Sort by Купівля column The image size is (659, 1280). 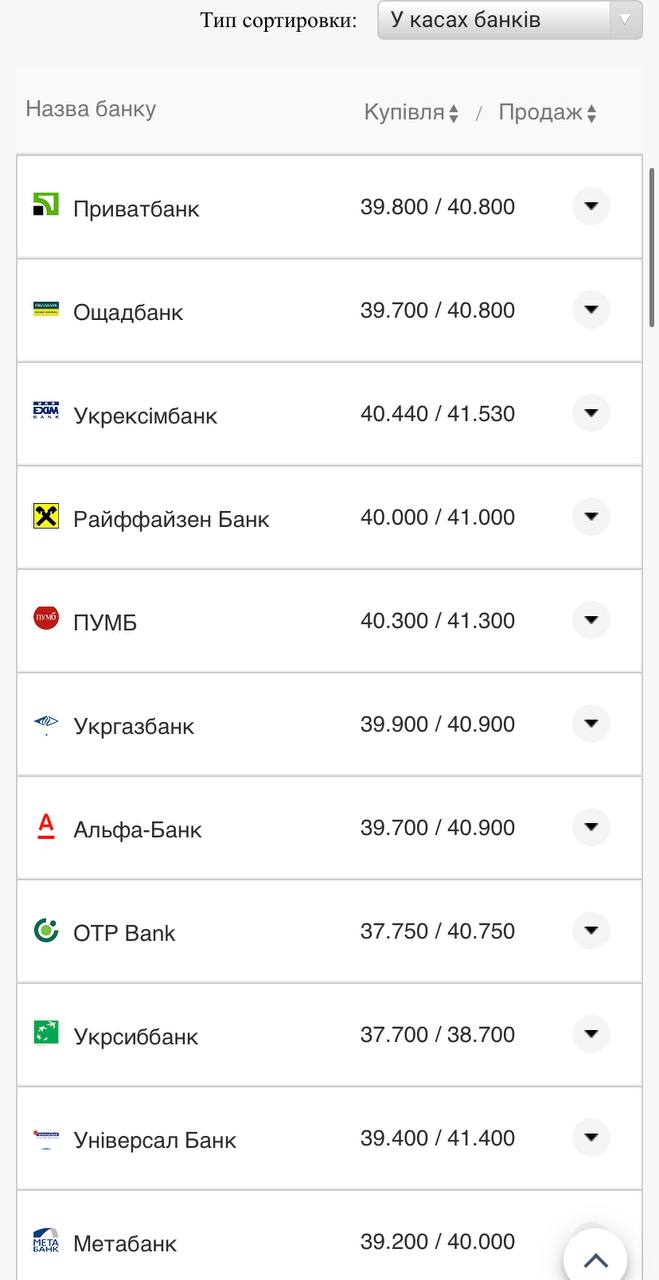coord(411,113)
